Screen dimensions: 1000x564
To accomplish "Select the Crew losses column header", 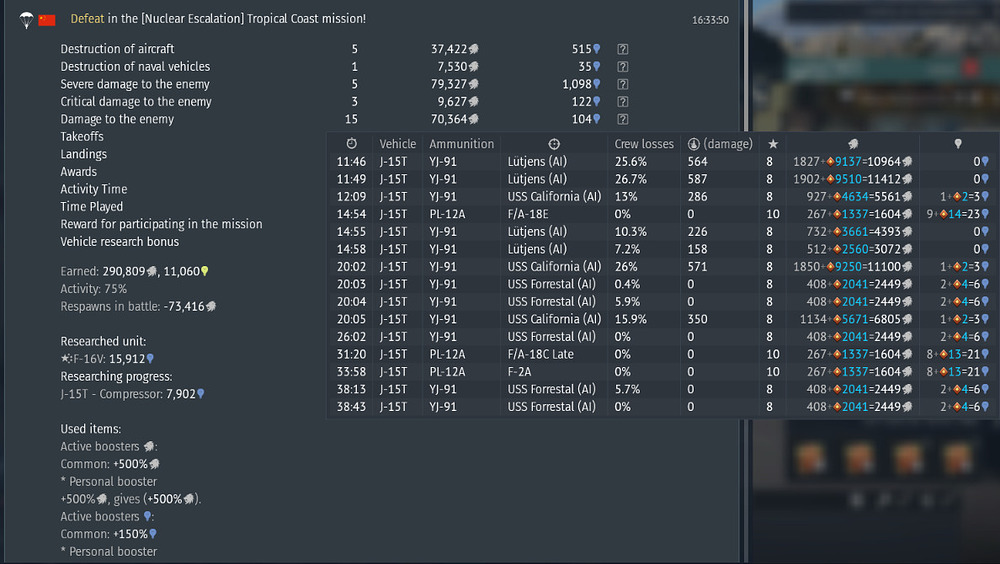I will 643,144.
